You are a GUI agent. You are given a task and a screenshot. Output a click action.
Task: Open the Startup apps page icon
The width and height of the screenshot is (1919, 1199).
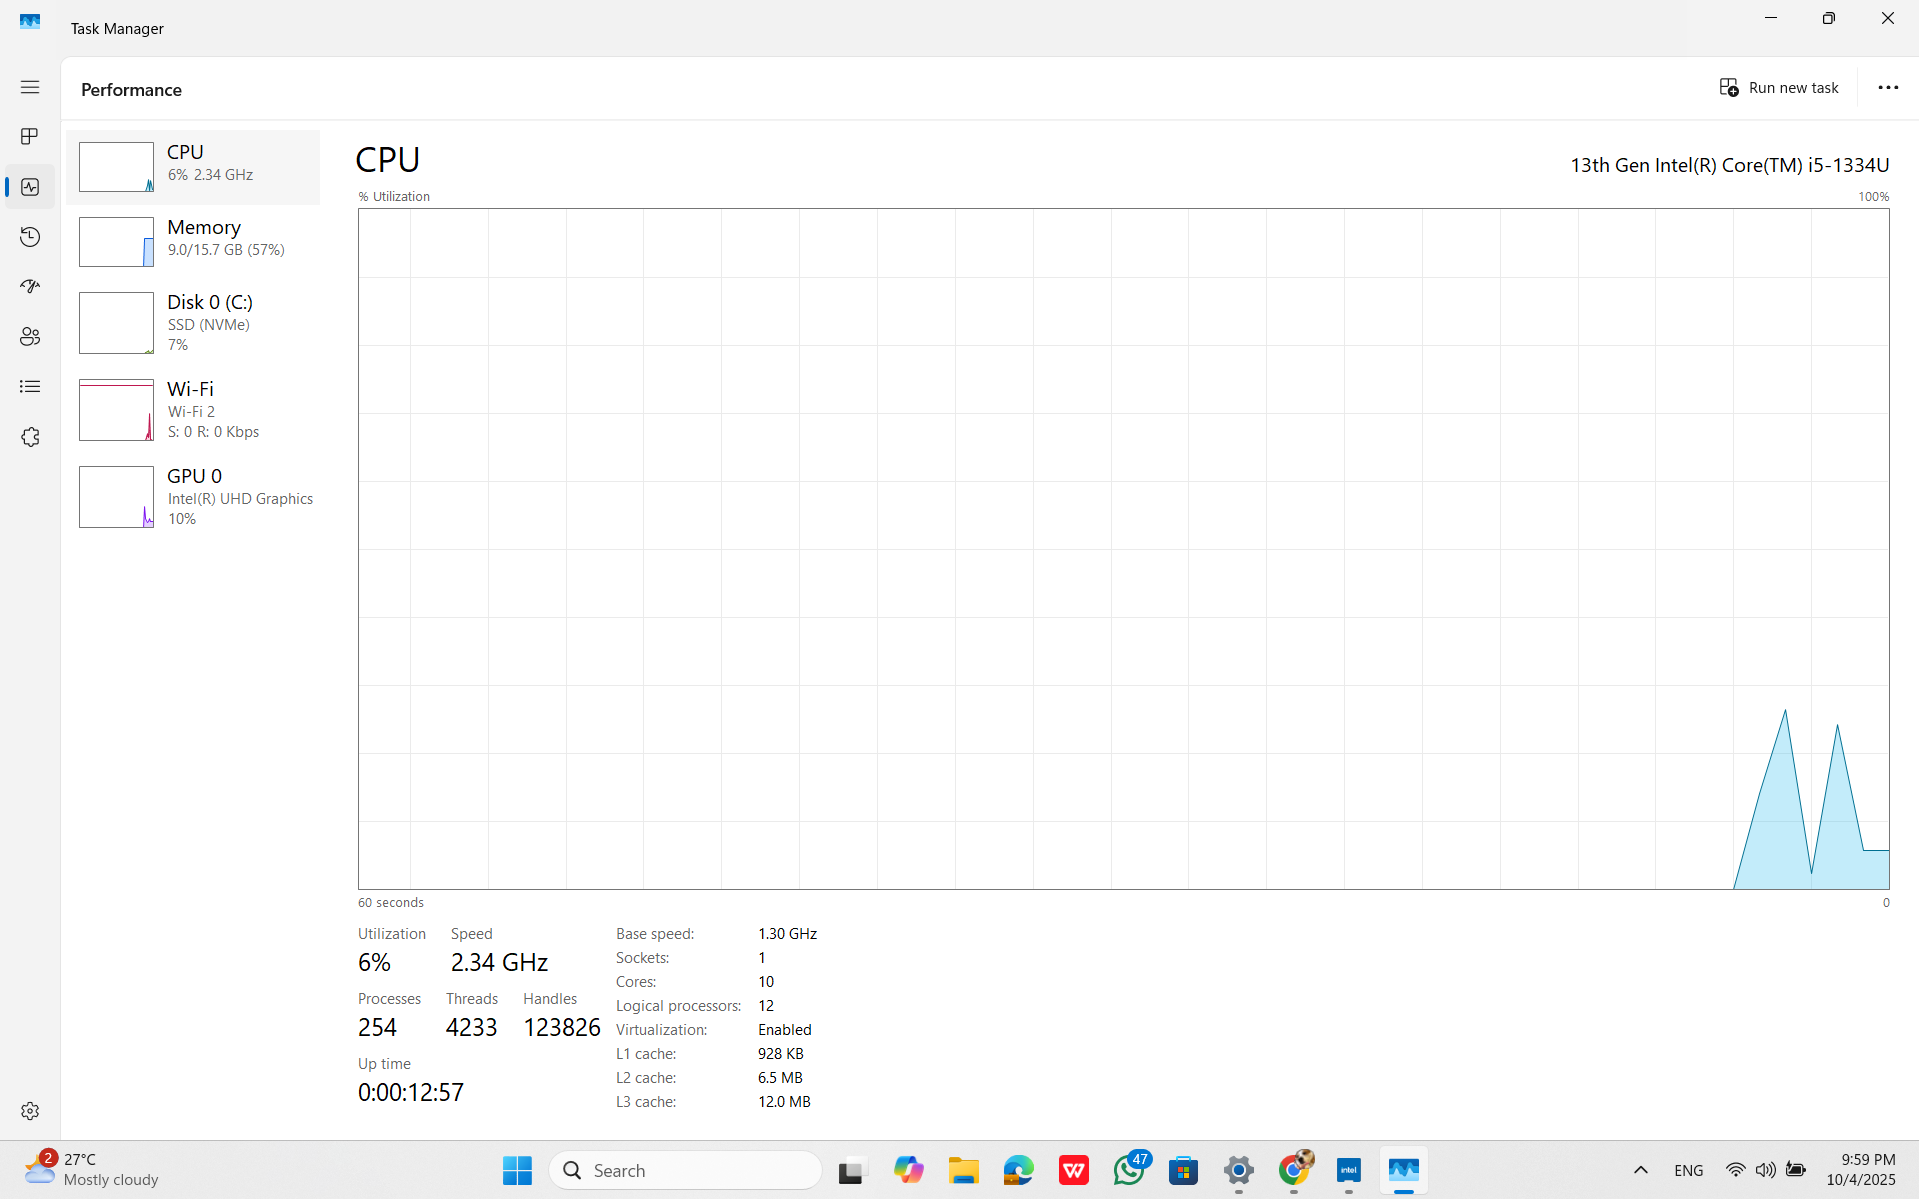(30, 287)
